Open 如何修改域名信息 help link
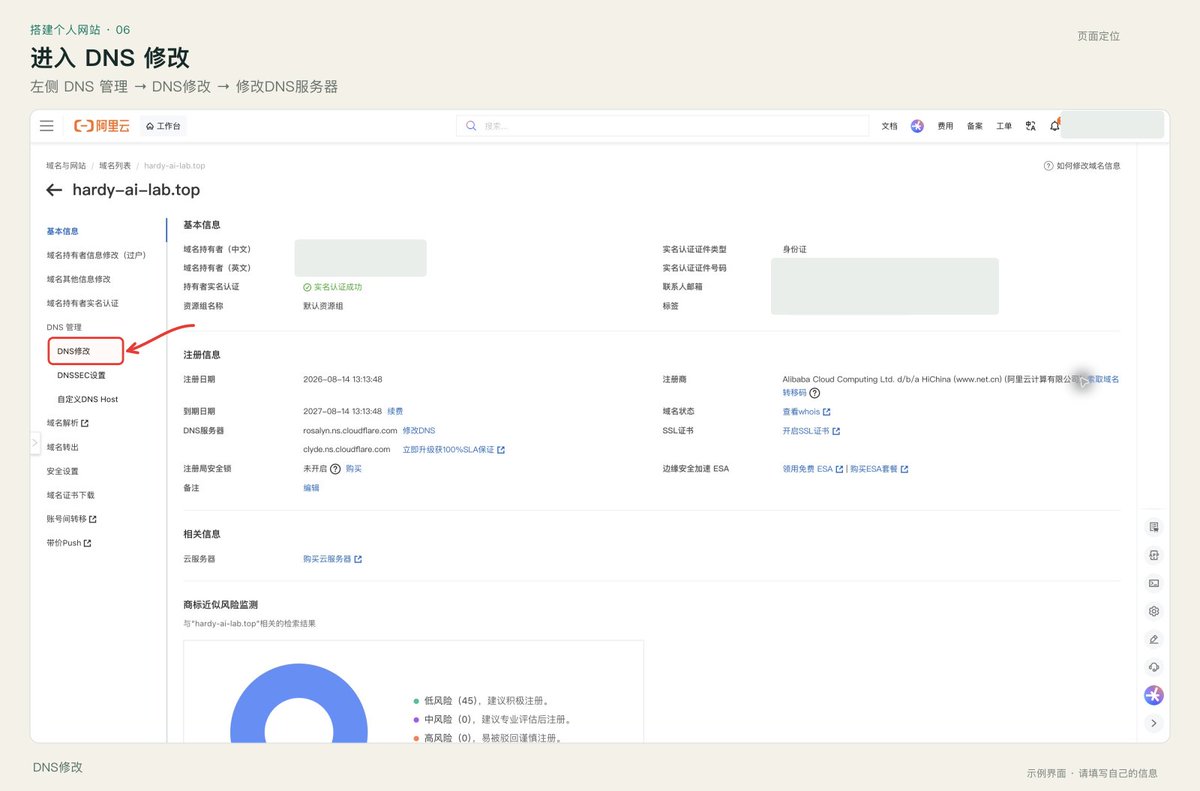 [1082, 166]
